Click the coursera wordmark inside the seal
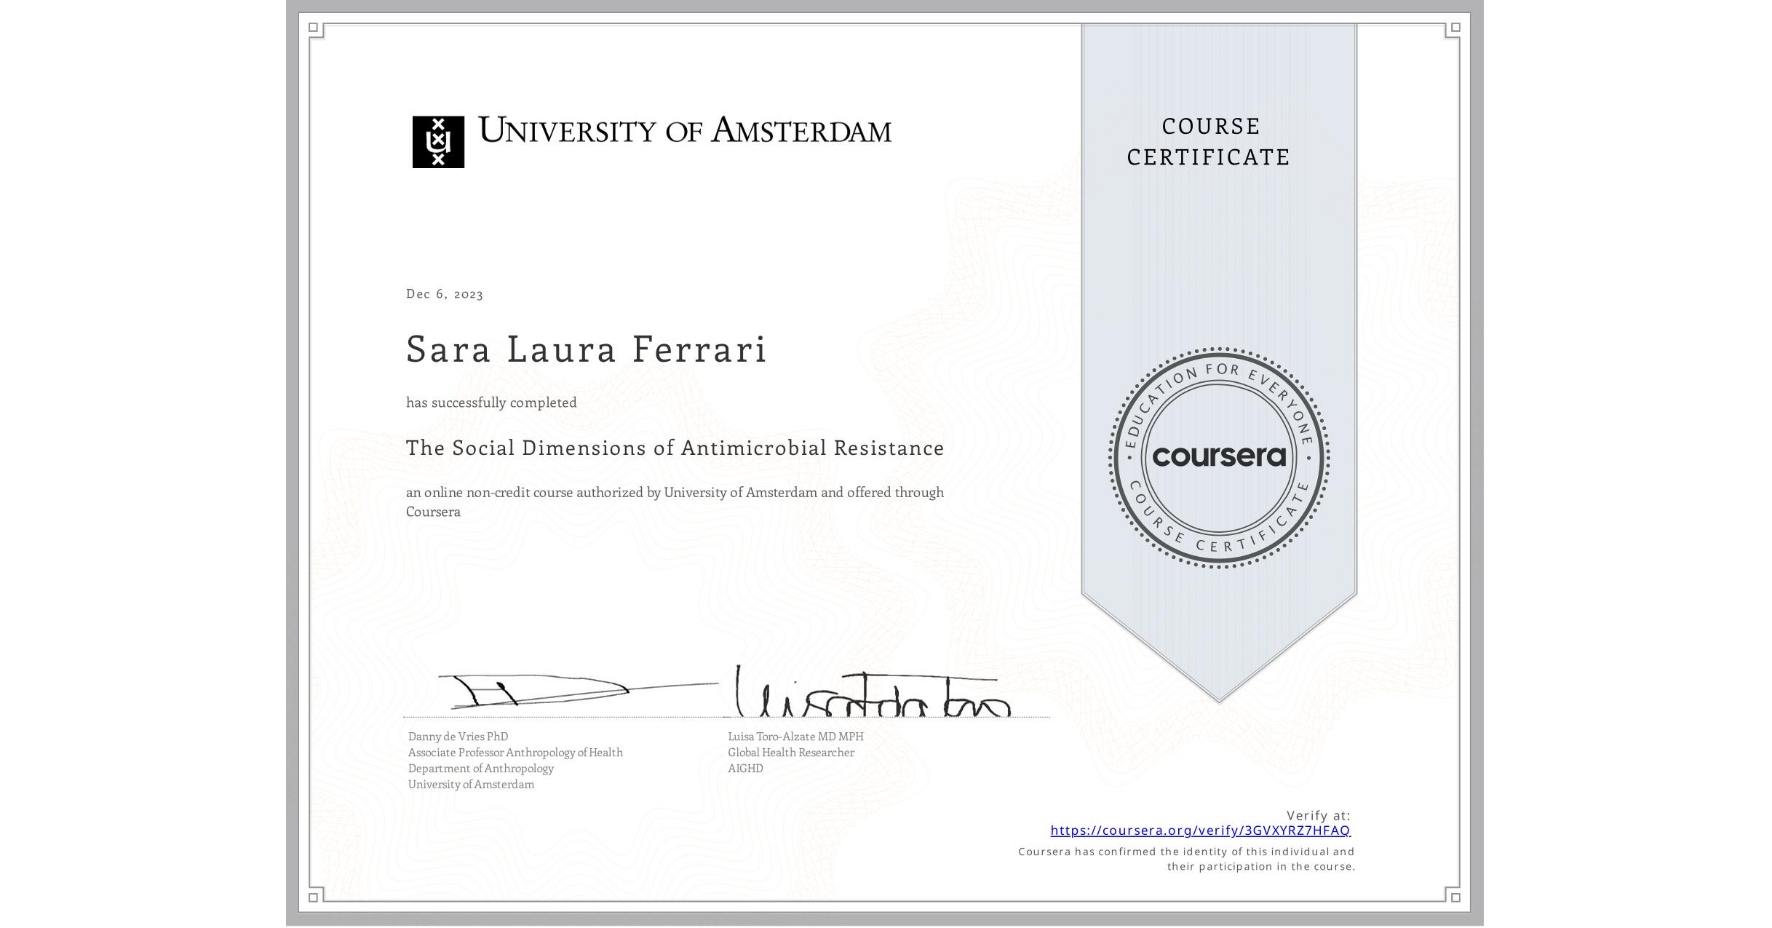Screen dimensions: 1772x928 (x=1219, y=458)
